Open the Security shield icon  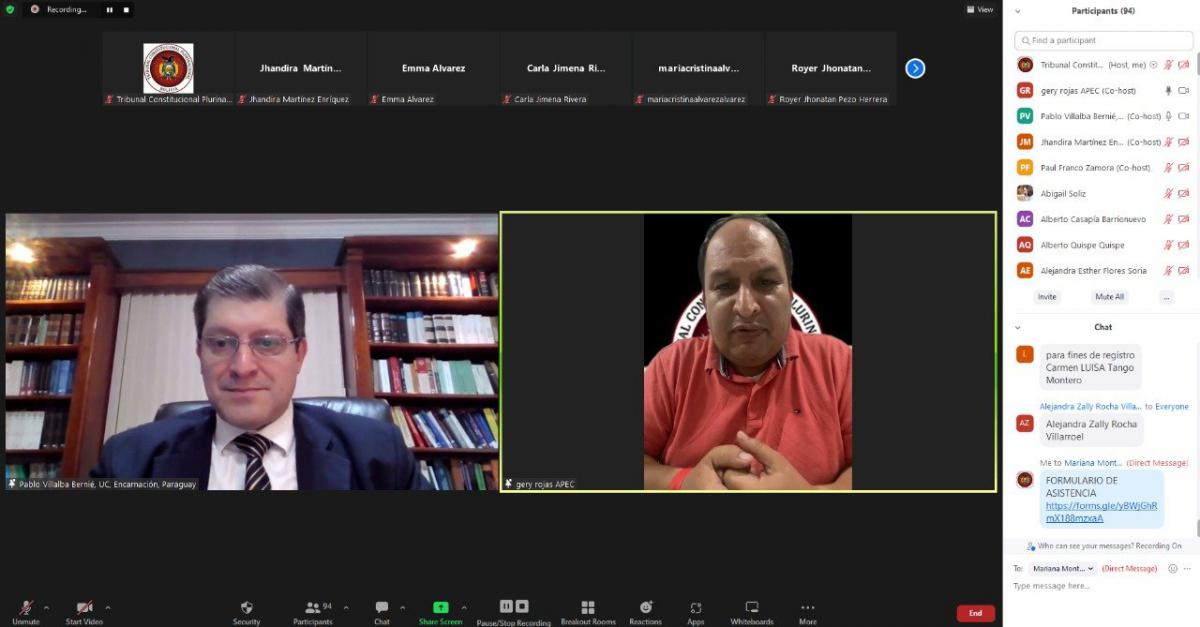[x=247, y=608]
